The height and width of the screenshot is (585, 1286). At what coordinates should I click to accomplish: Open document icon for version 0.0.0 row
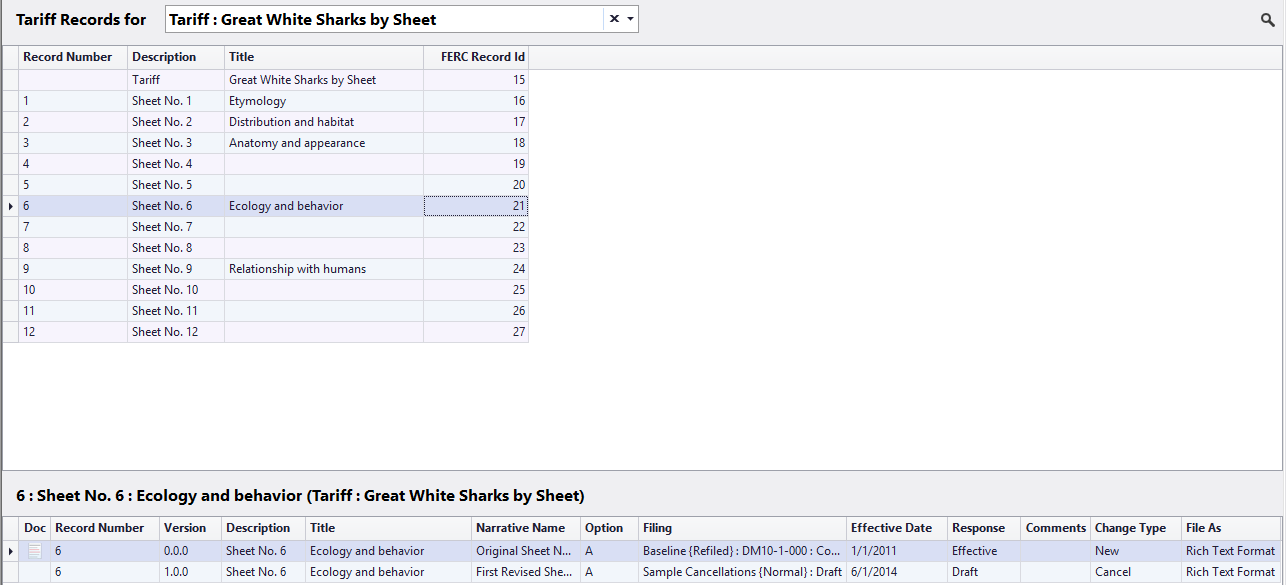tap(35, 551)
